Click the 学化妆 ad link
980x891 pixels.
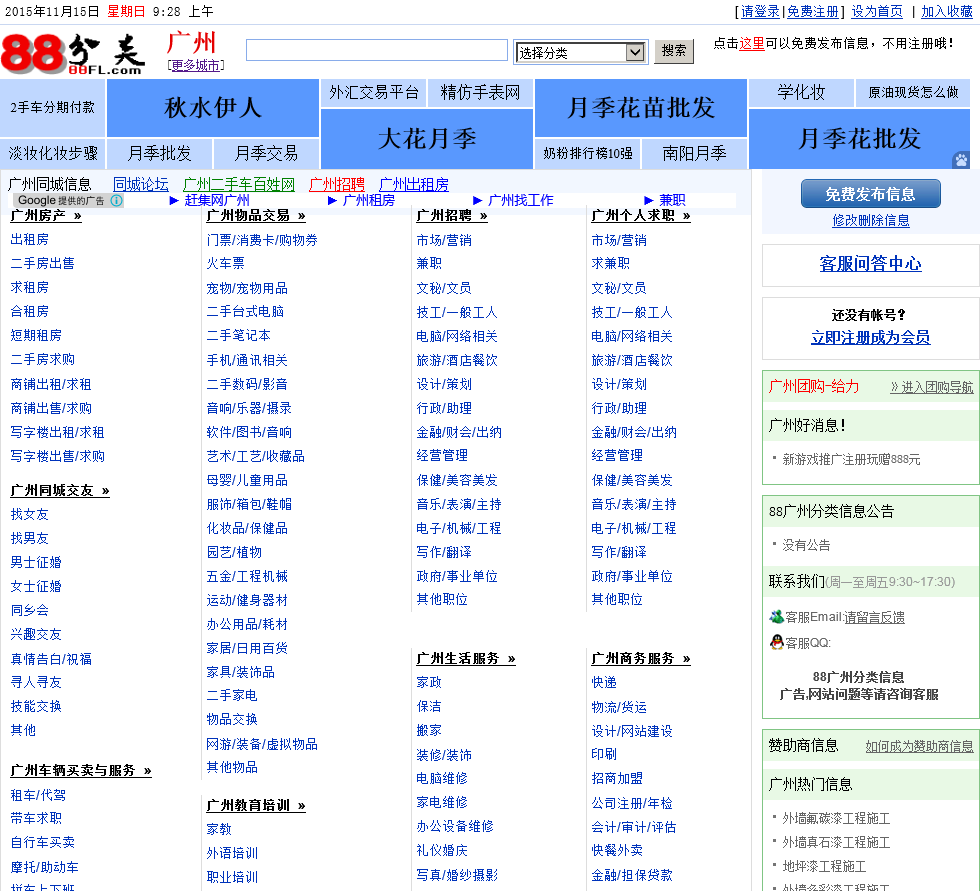pyautogui.click(x=801, y=92)
